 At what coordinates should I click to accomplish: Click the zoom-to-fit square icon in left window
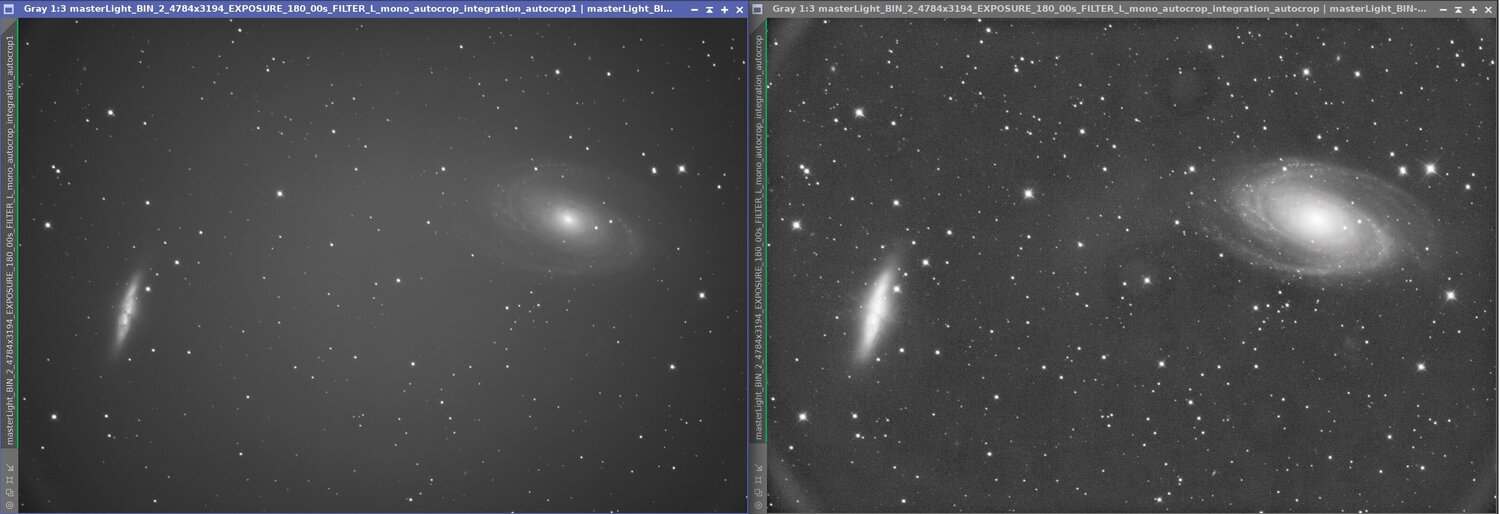[x=9, y=480]
